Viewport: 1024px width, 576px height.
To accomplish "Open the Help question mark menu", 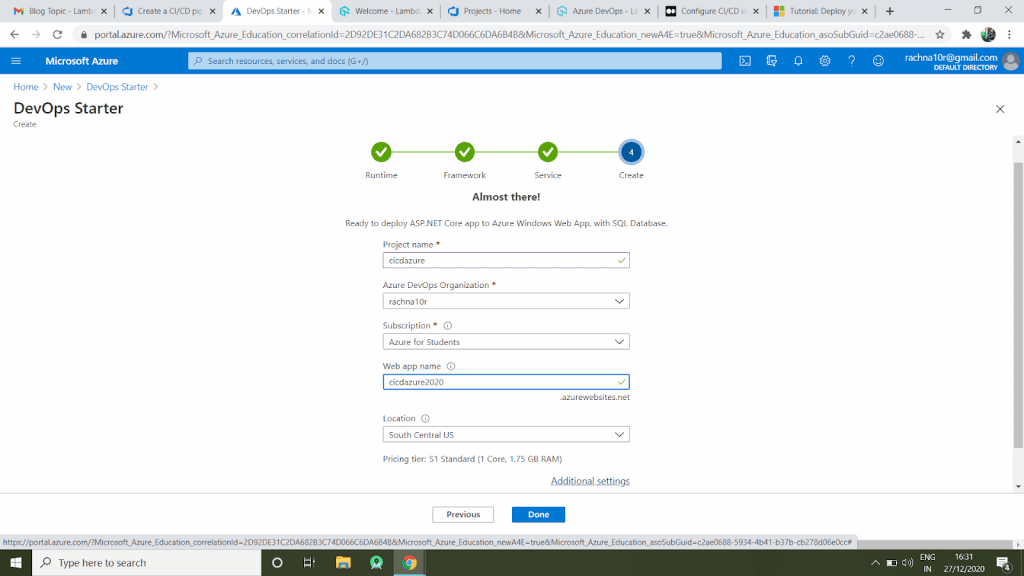I will pos(851,61).
